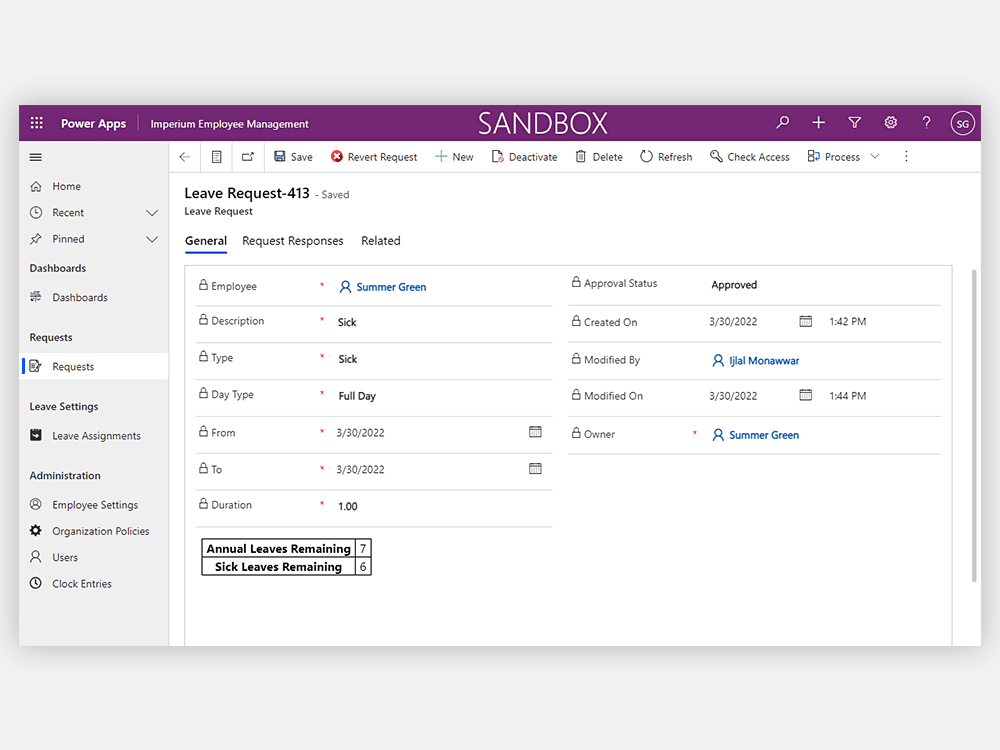The width and height of the screenshot is (1000, 750).
Task: Open Ijlal Monawwar modified-by link
Action: 764,361
